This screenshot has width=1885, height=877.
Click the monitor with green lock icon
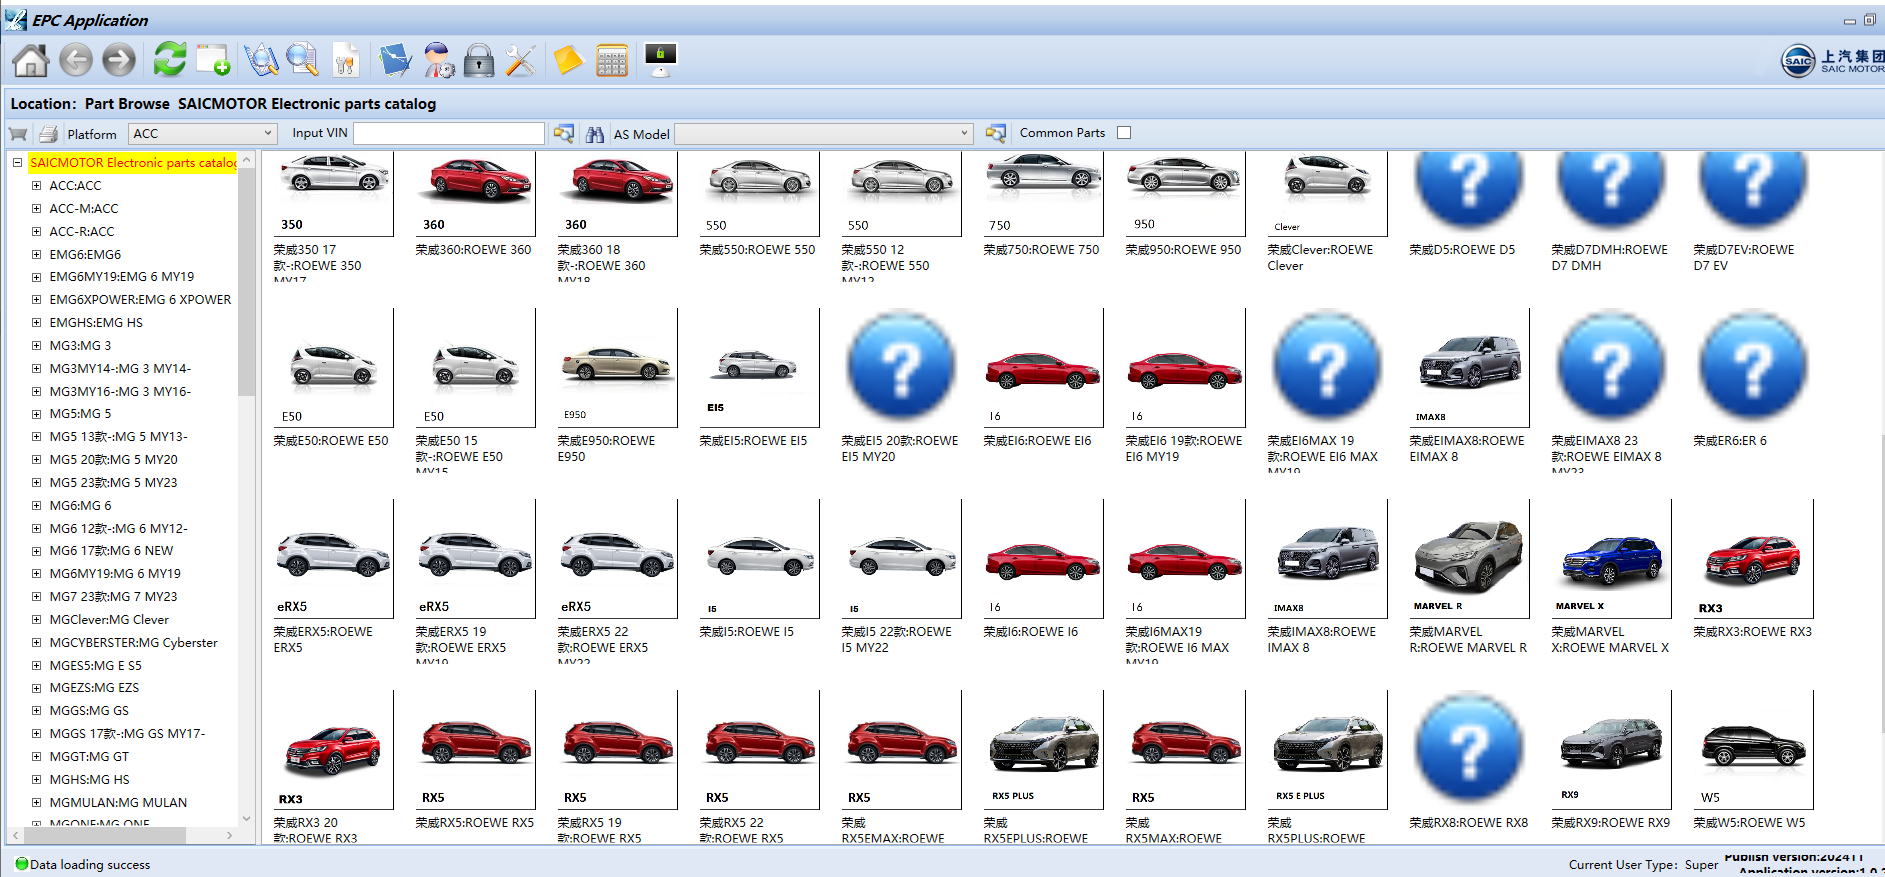[x=661, y=60]
